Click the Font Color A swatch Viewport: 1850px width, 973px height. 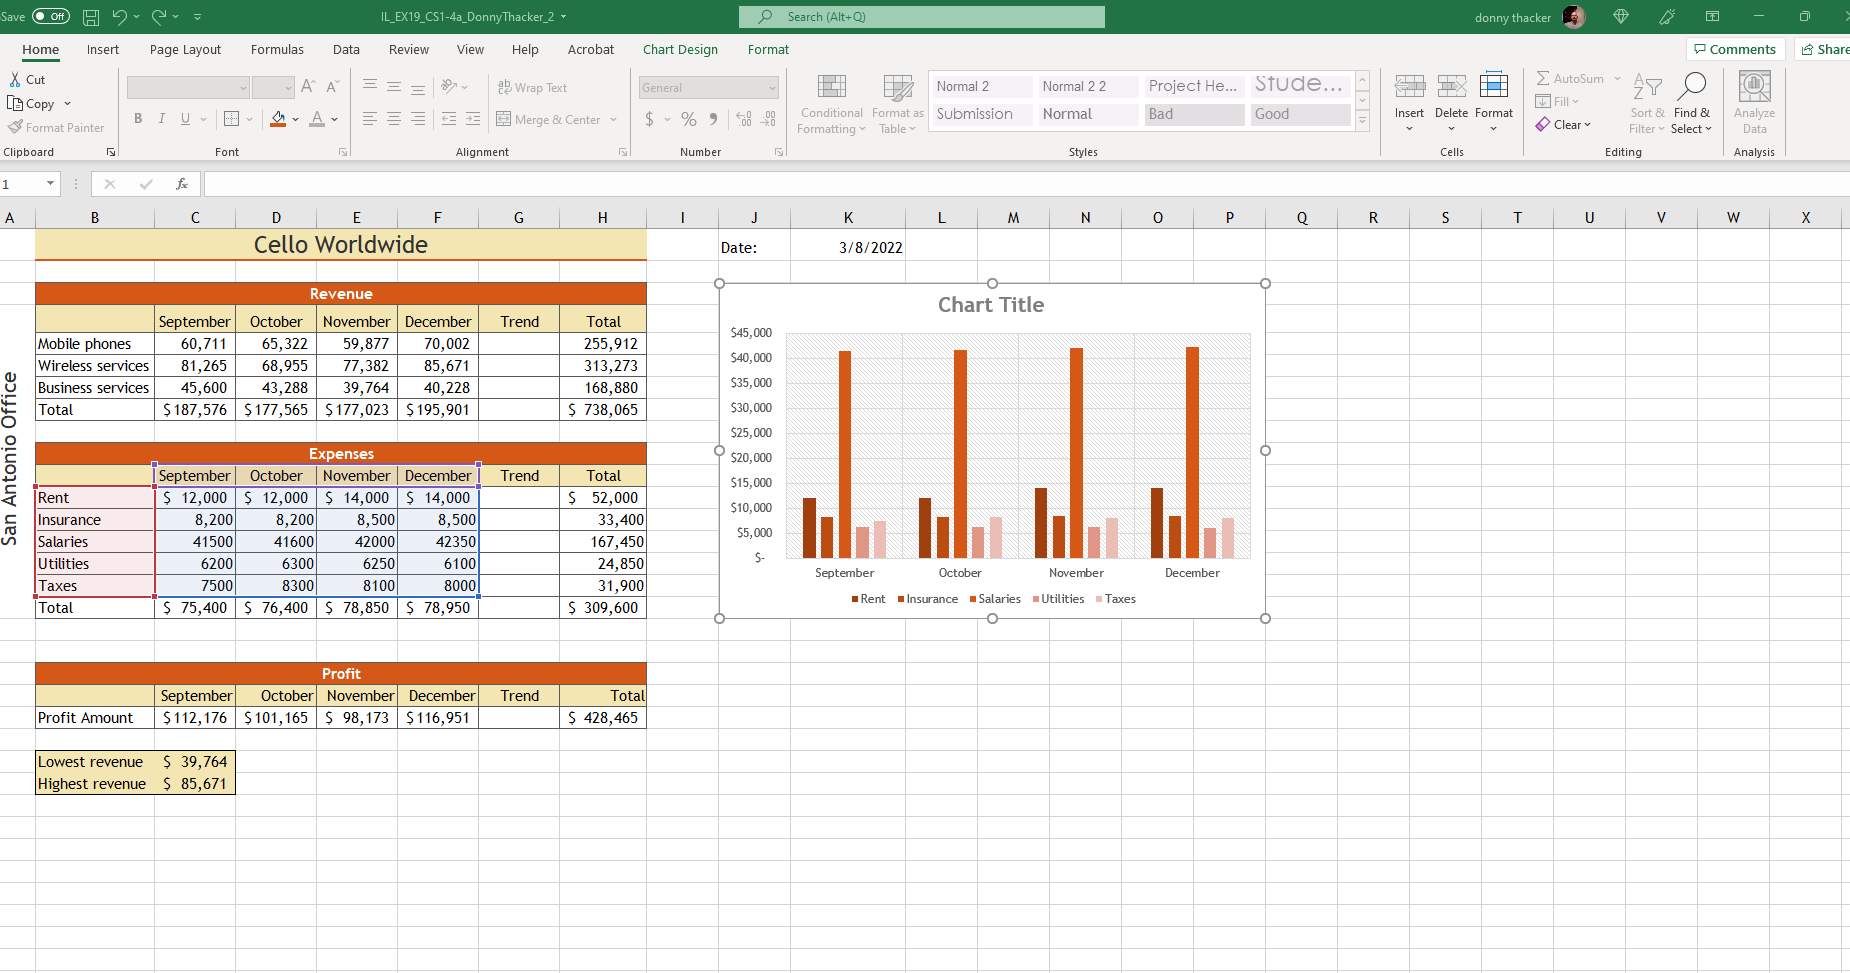point(317,119)
